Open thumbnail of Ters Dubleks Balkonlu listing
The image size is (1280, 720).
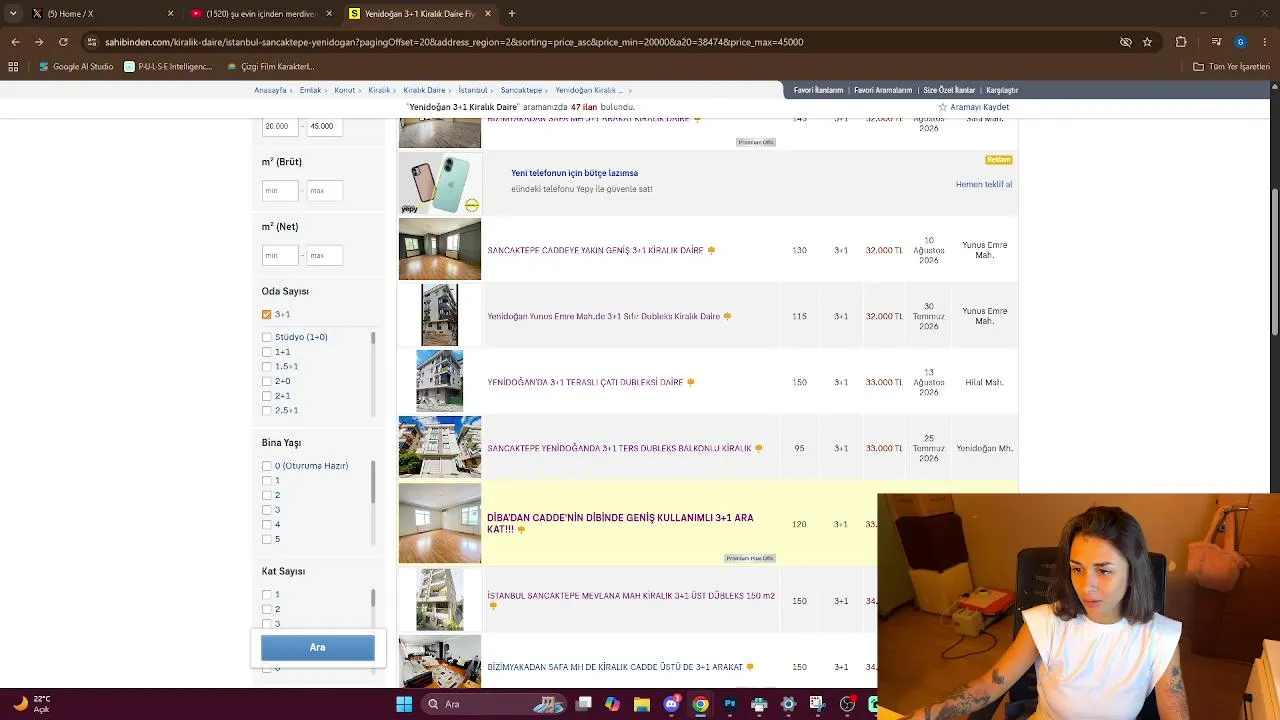point(440,447)
